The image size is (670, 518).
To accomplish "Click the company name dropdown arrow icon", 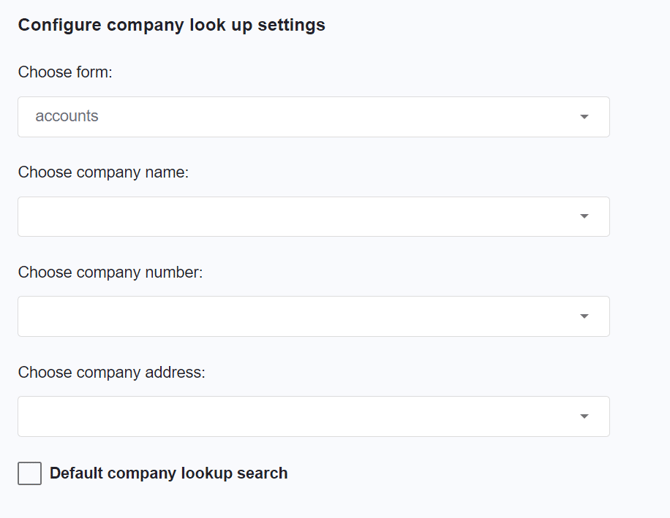I will (584, 217).
